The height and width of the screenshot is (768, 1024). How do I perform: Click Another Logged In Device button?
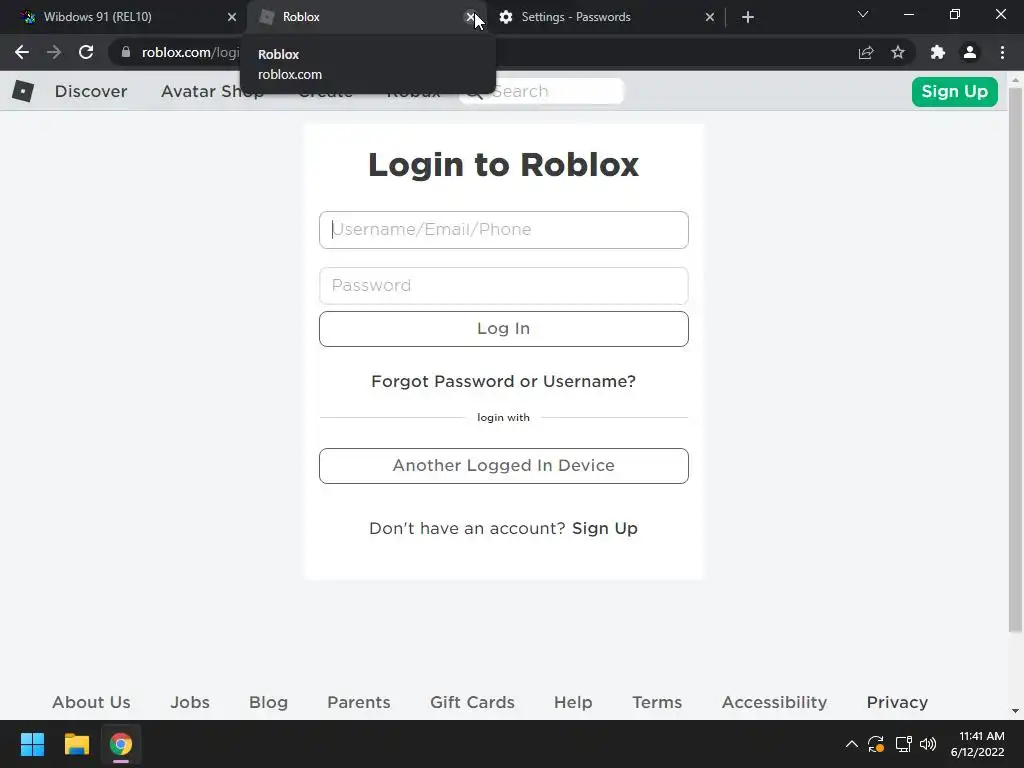click(x=504, y=466)
